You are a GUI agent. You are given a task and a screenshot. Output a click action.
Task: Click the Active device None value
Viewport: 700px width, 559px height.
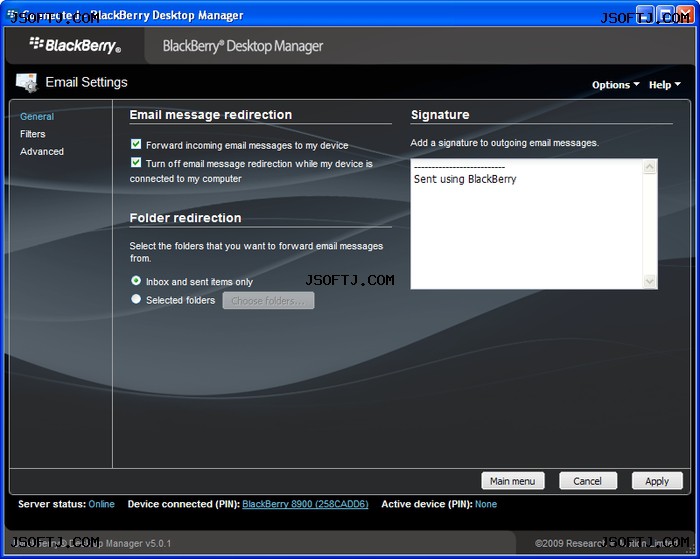click(486, 504)
